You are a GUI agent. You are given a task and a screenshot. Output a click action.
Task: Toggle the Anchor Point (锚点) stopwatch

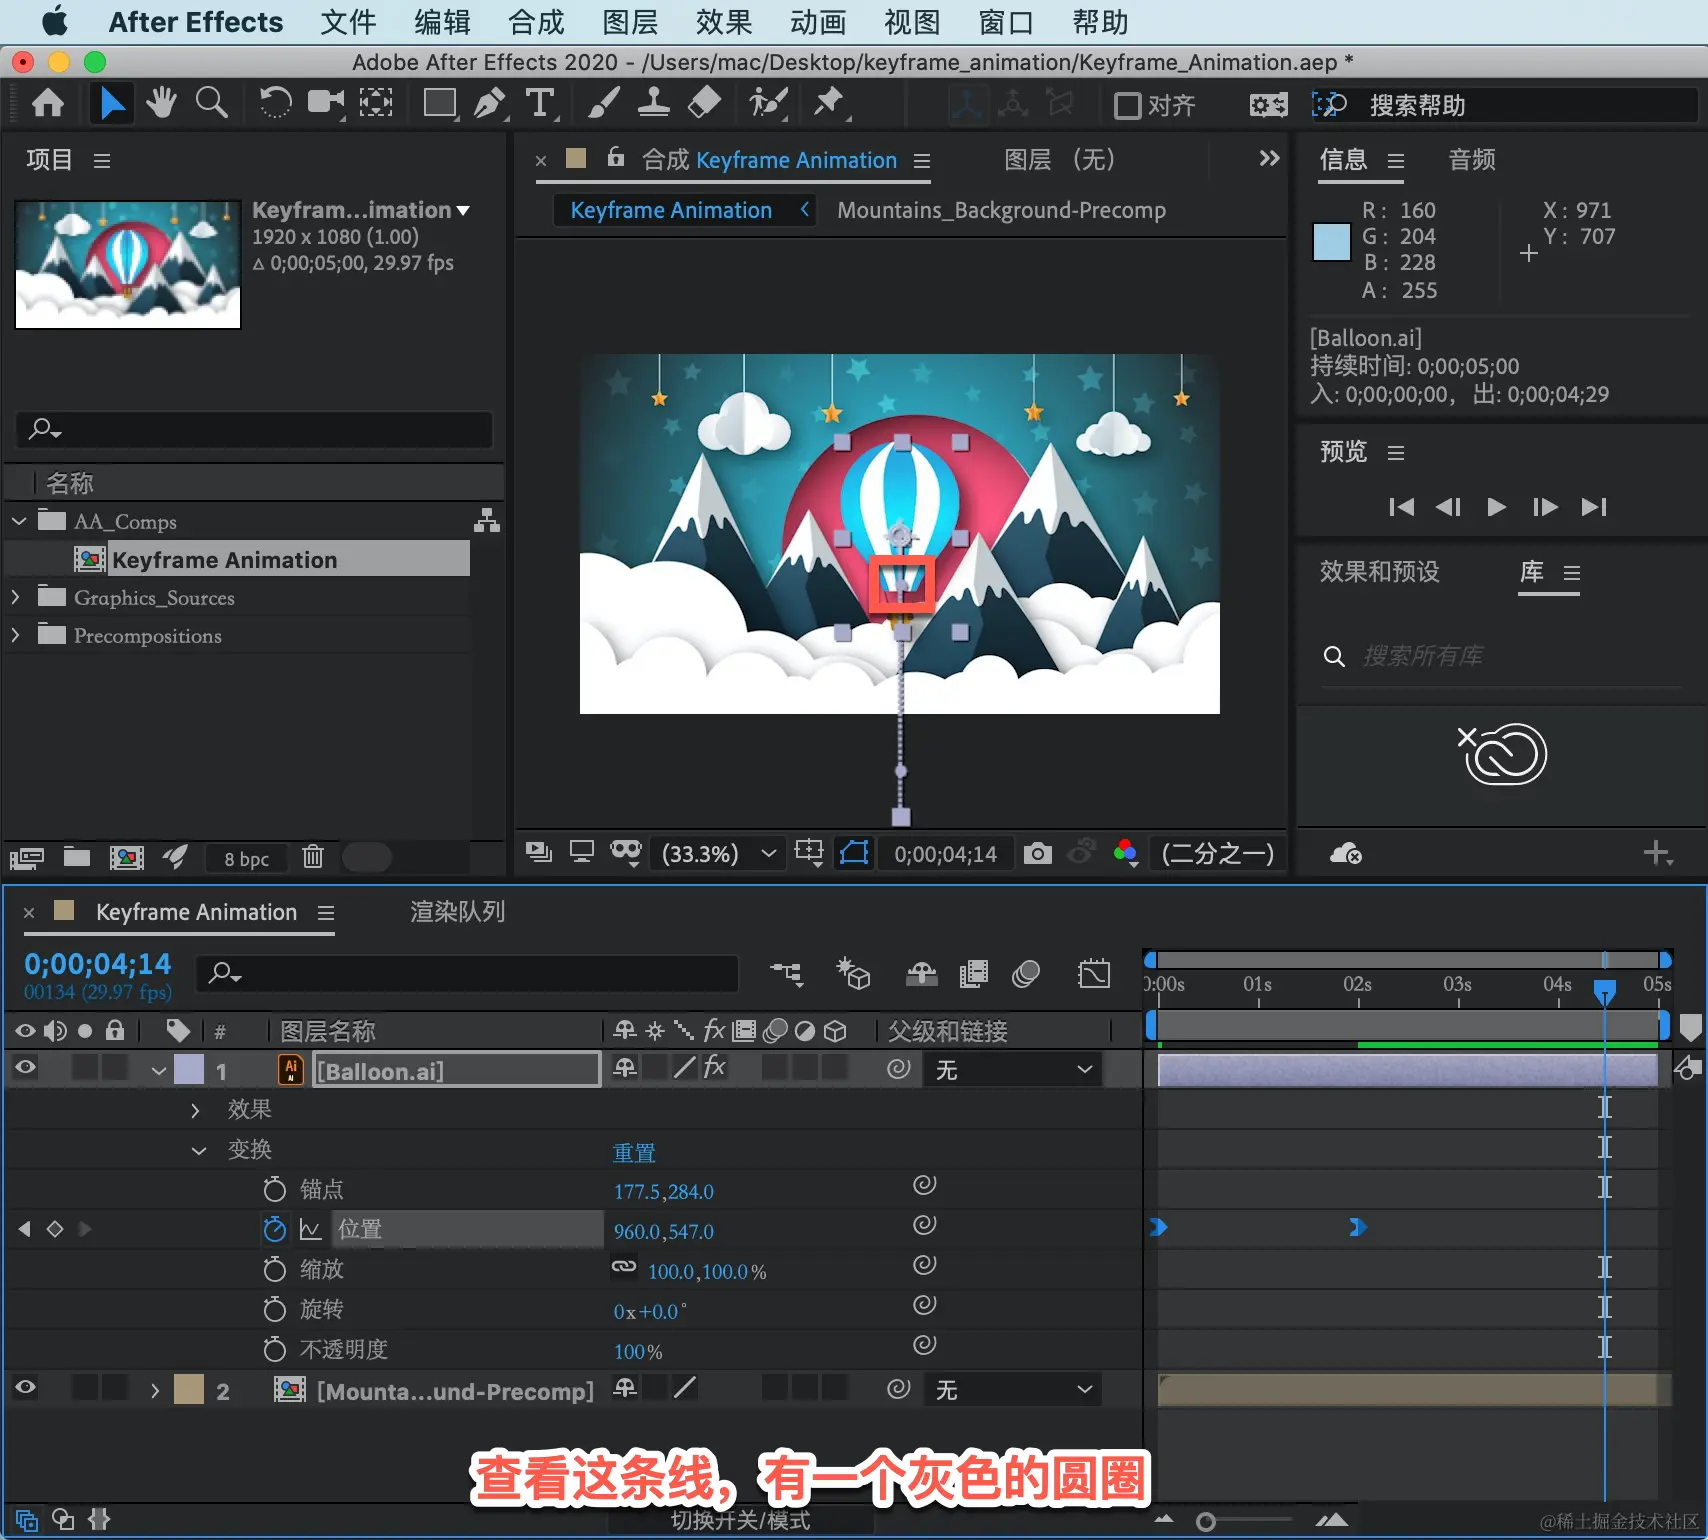[274, 1189]
